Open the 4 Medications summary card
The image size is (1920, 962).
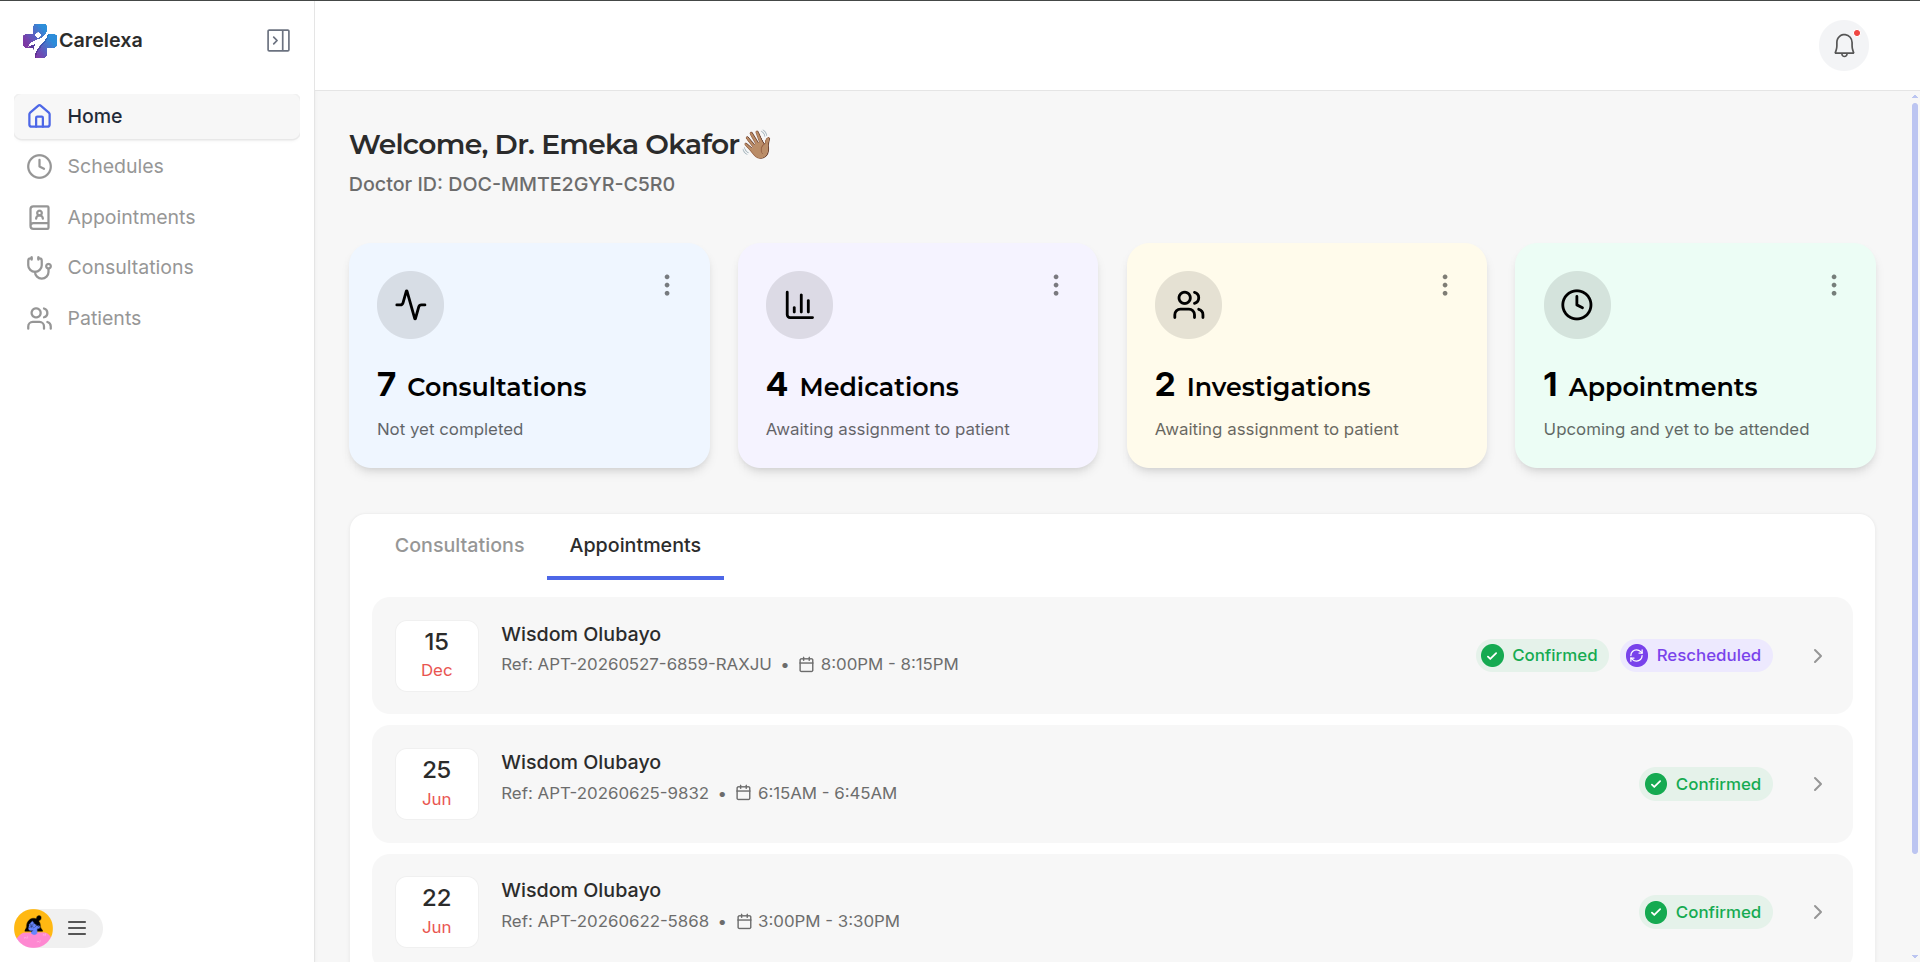coord(918,356)
